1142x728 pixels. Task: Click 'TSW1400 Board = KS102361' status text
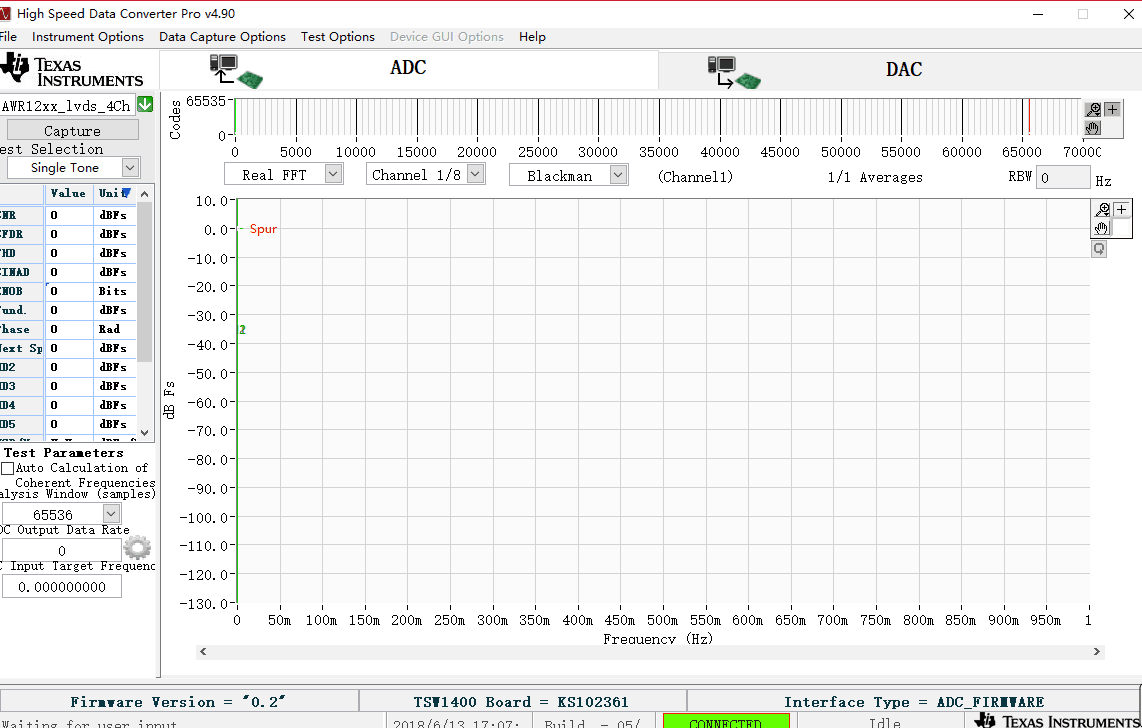(x=521, y=702)
